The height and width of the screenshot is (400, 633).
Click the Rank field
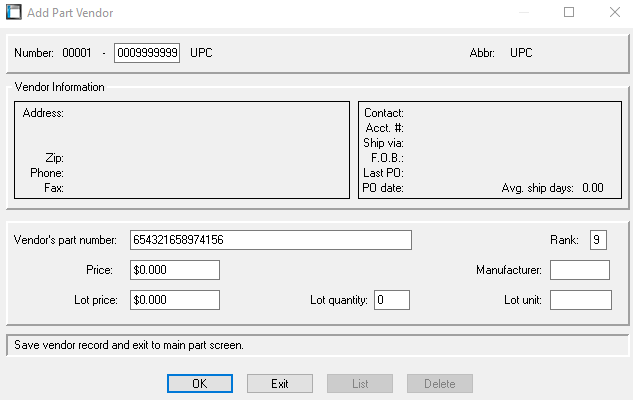pyautogui.click(x=598, y=240)
